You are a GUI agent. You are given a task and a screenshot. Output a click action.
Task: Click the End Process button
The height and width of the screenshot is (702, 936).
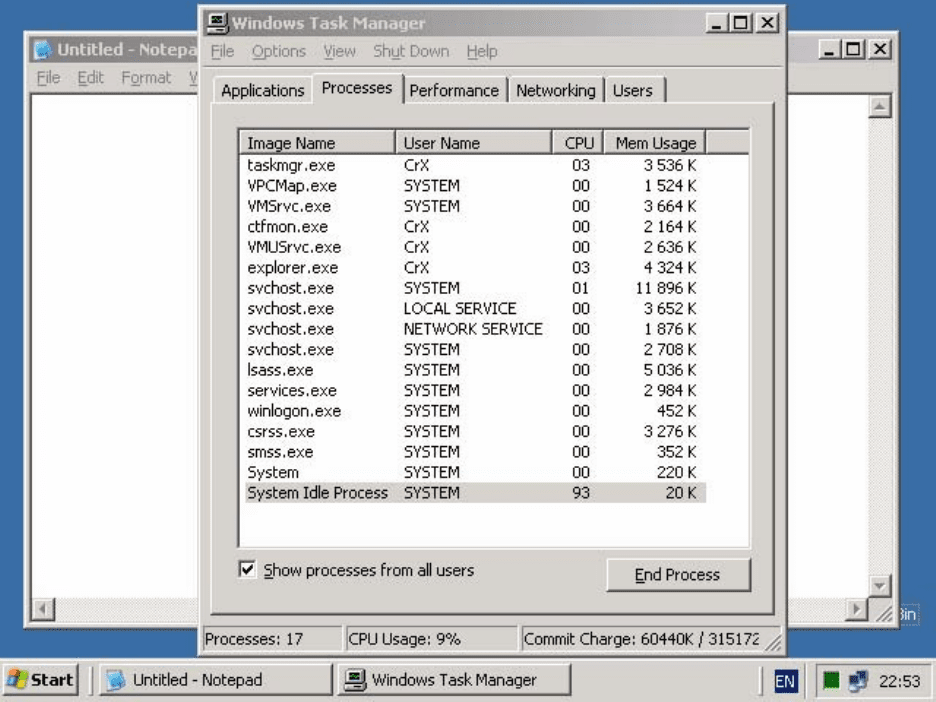point(678,574)
